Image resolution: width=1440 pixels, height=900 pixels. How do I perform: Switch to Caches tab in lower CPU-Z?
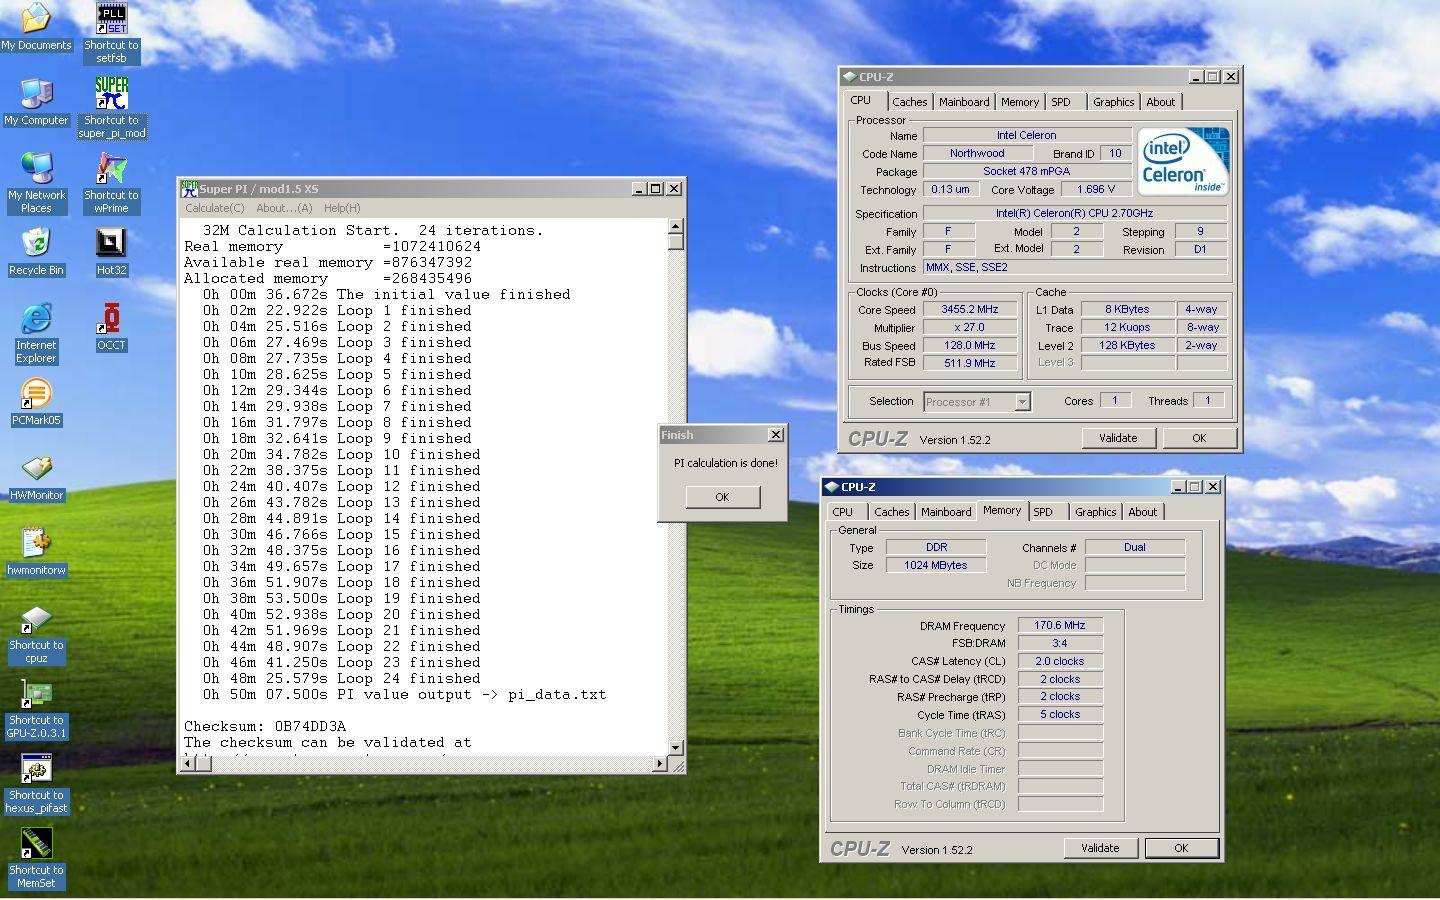(x=891, y=512)
